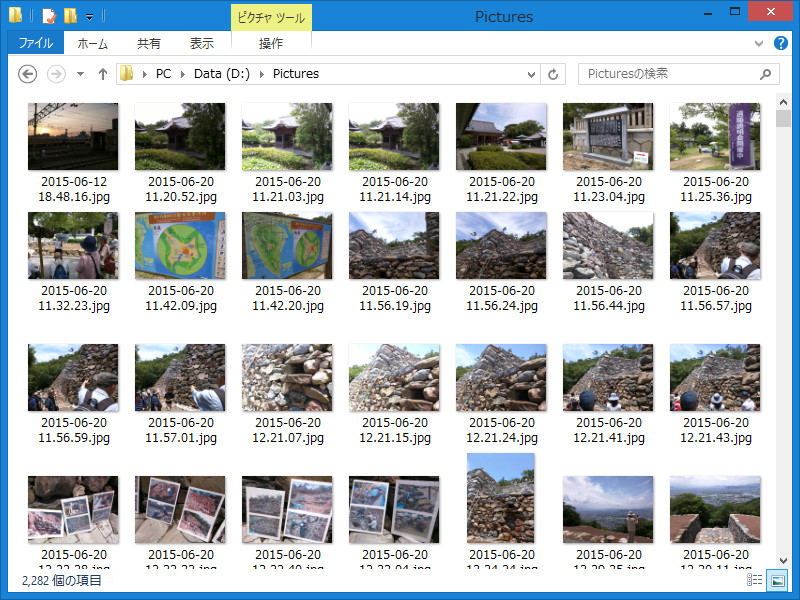This screenshot has height=600, width=800.
Task: Open Explorer help via question mark icon
Action: coord(781,43)
